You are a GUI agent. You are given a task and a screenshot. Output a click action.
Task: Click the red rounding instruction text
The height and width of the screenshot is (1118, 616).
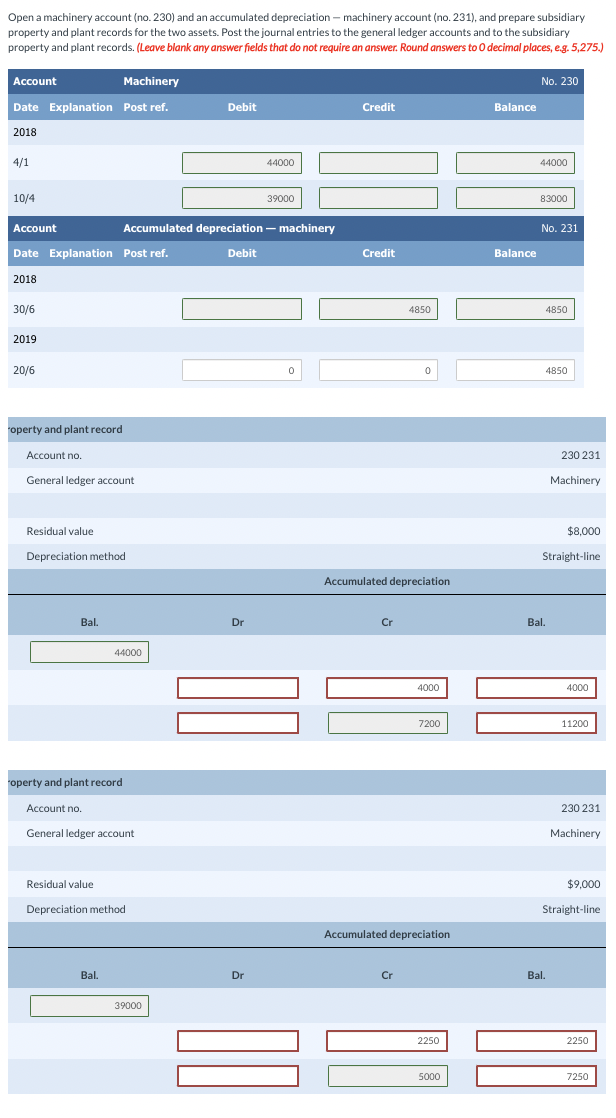tap(369, 48)
